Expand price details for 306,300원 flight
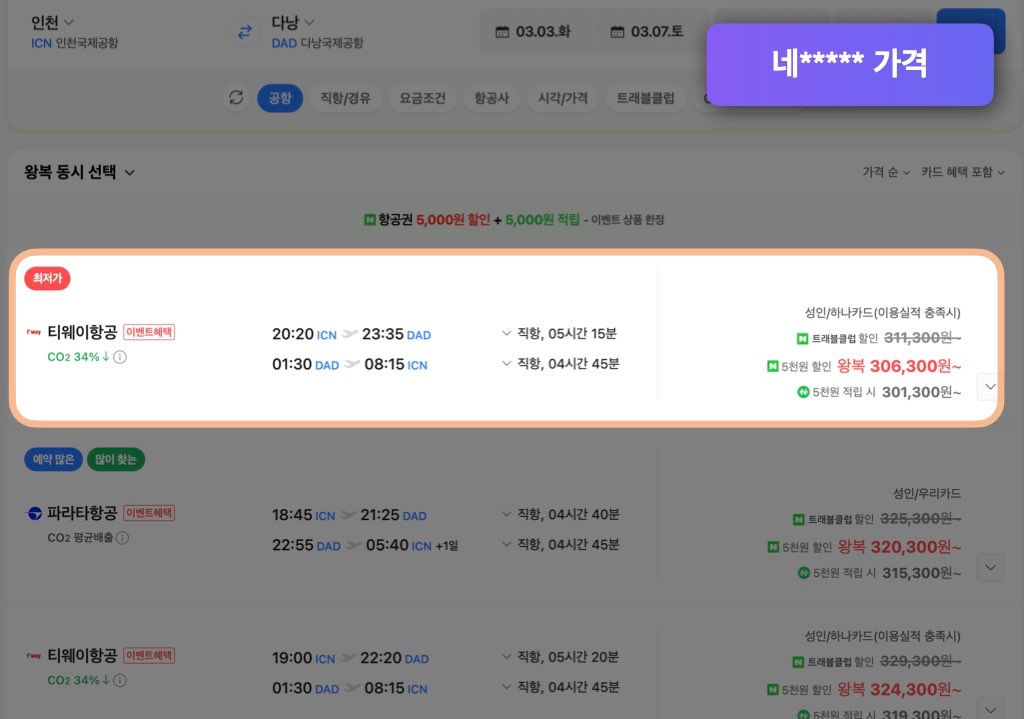The image size is (1024, 719). click(989, 386)
